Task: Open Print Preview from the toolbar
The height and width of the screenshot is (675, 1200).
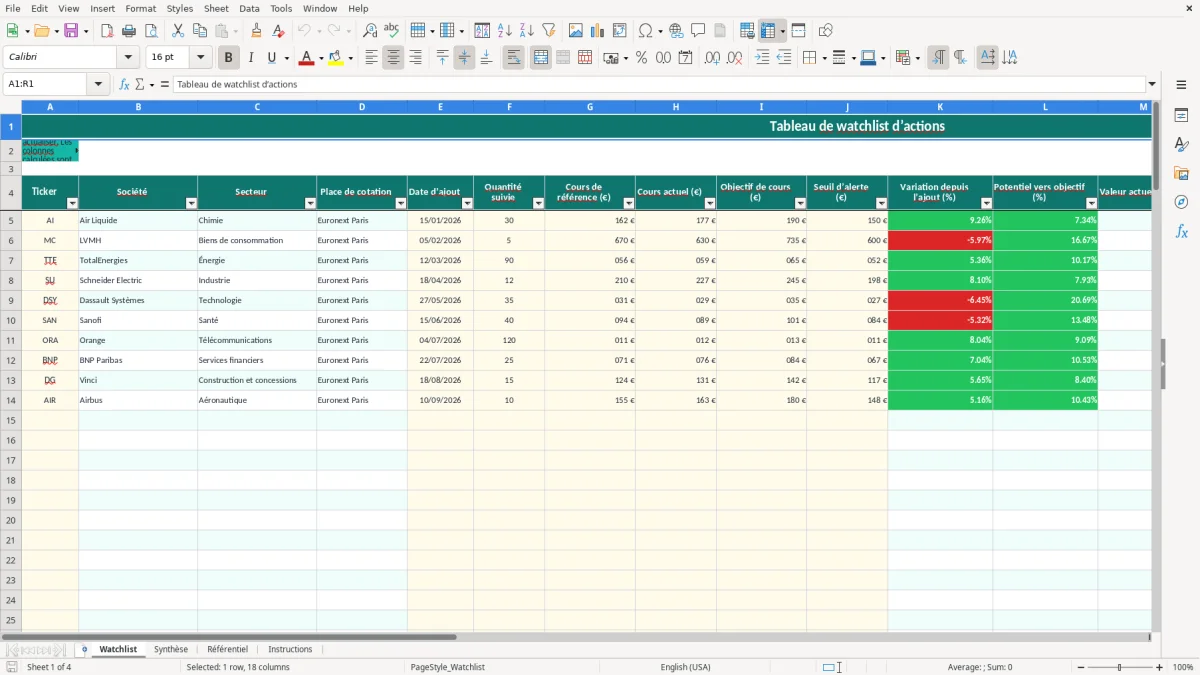Action: point(151,31)
